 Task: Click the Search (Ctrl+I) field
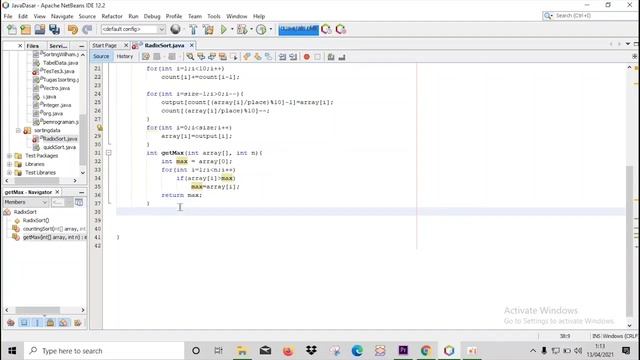pos(591,16)
